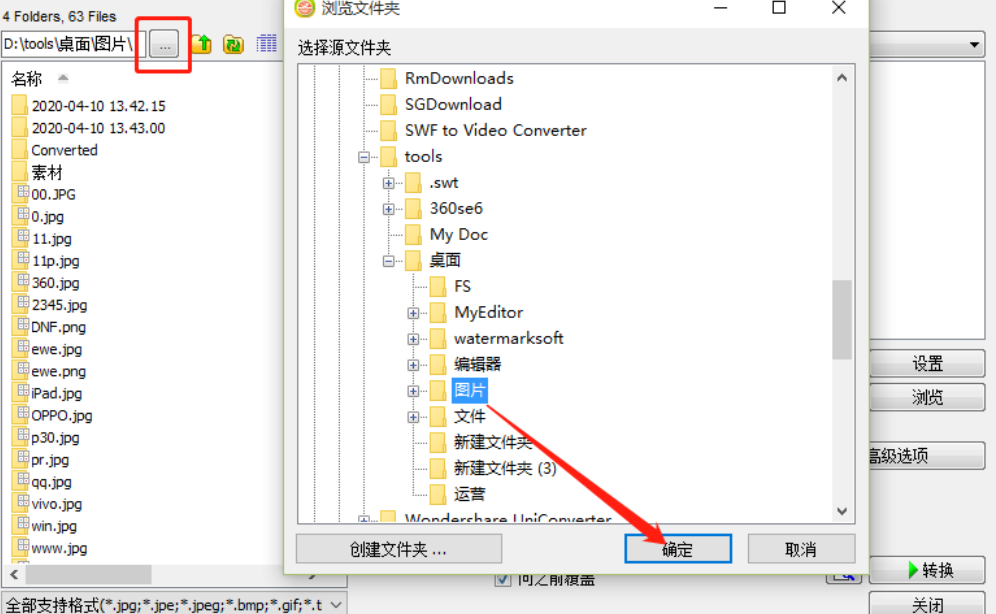This screenshot has height=614, width=996.
Task: Collapse the 桌面 folder node
Action: click(389, 261)
